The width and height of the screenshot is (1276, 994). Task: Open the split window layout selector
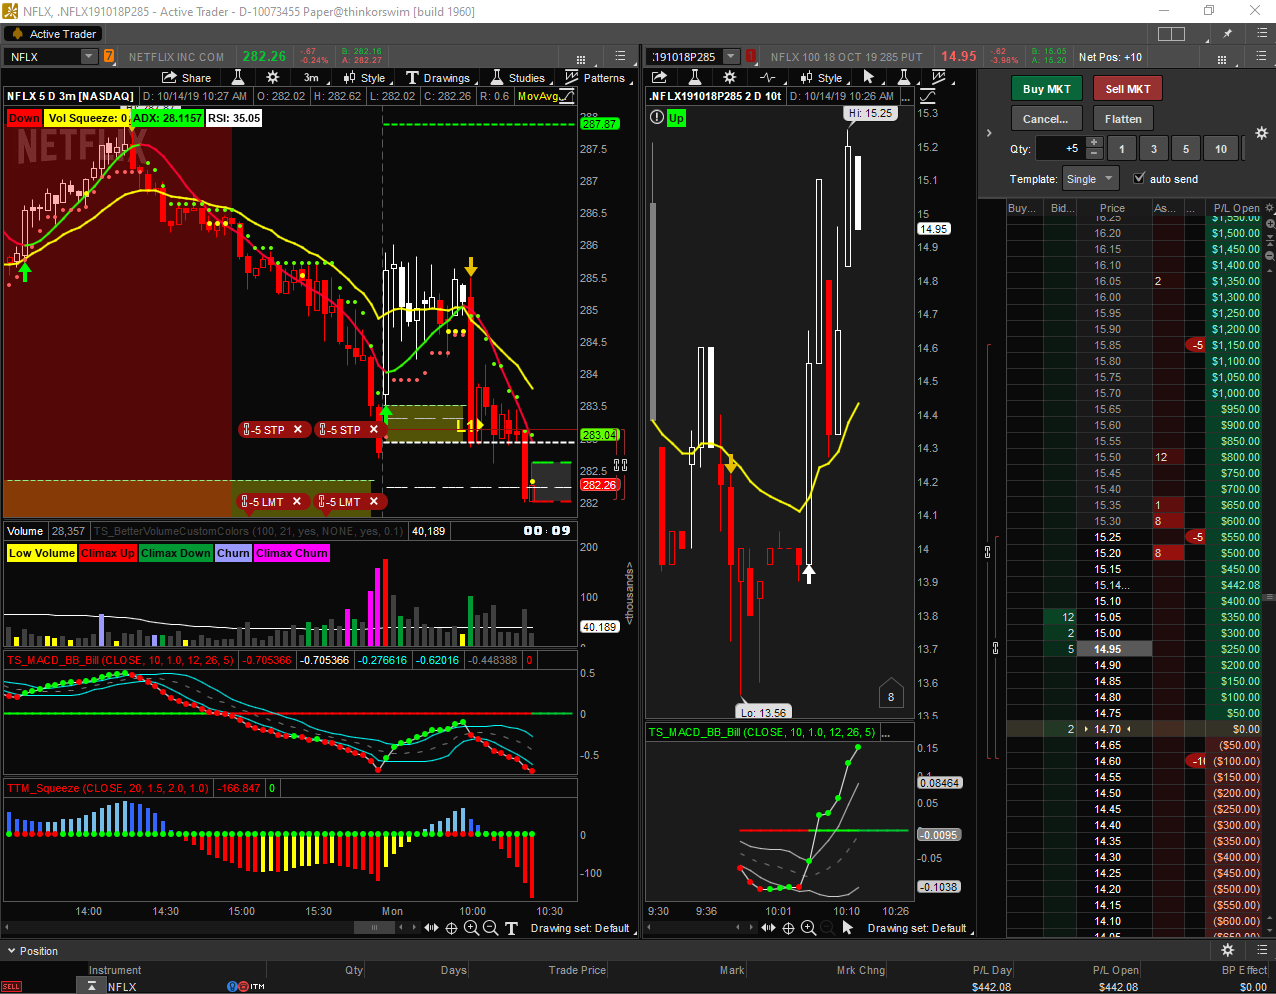coord(1171,34)
